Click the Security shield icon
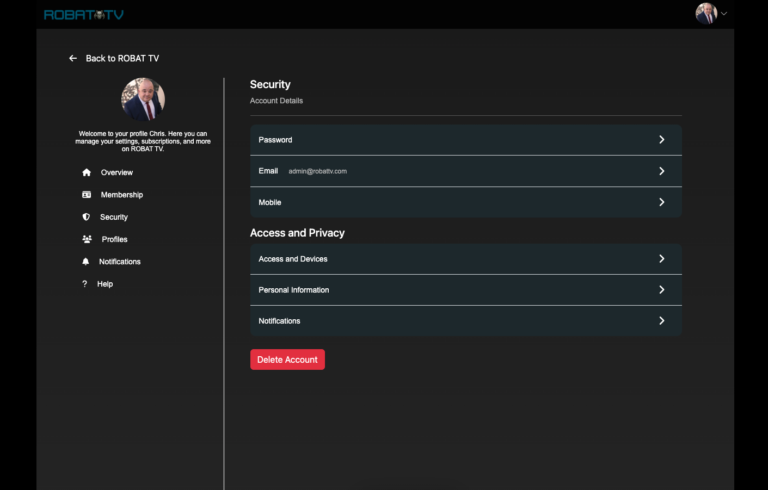Viewport: 768px width, 490px height. point(86,217)
